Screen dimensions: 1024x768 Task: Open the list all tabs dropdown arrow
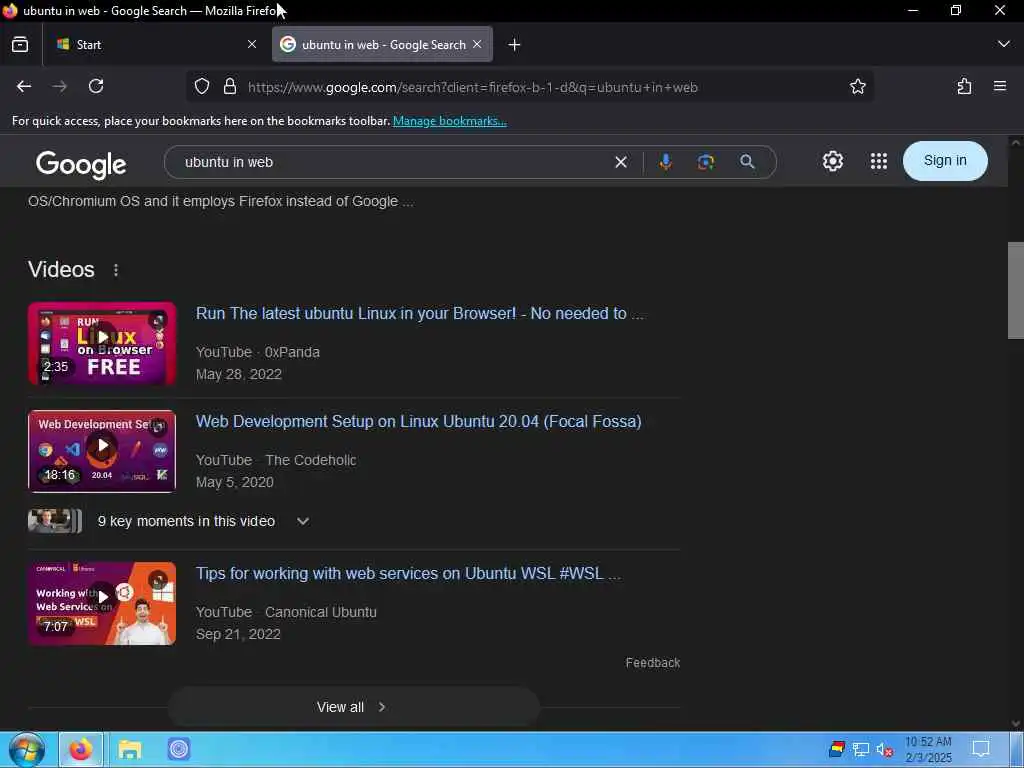tap(1004, 44)
